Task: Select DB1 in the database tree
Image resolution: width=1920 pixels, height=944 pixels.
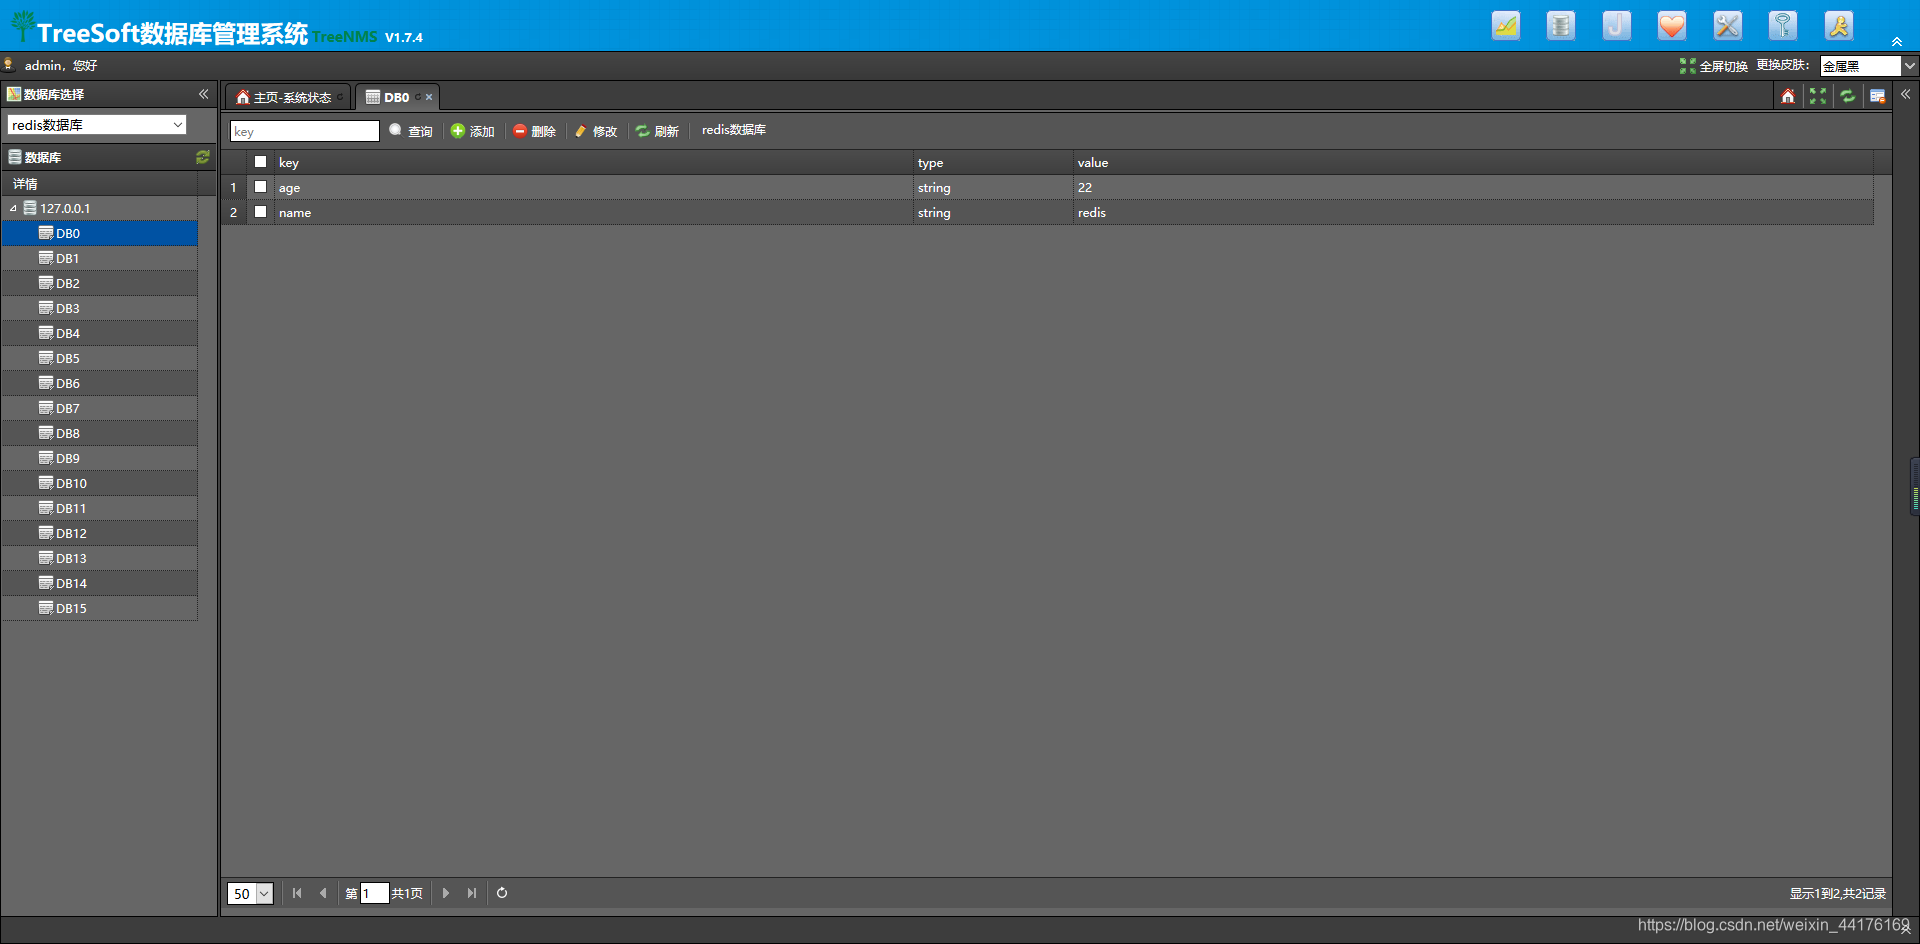Action: [x=99, y=258]
